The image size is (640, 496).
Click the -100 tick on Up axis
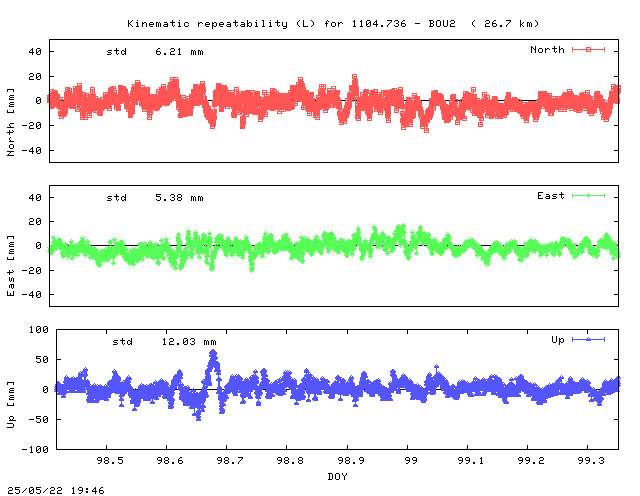pyautogui.click(x=35, y=450)
